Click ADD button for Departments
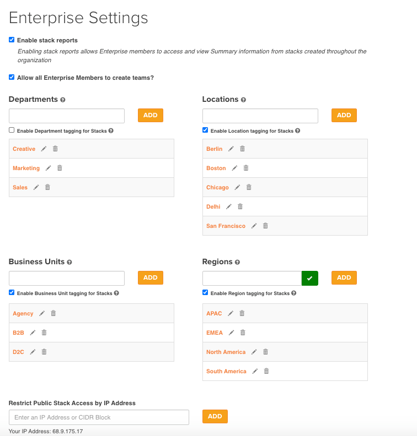The image size is (417, 436). pos(150,115)
